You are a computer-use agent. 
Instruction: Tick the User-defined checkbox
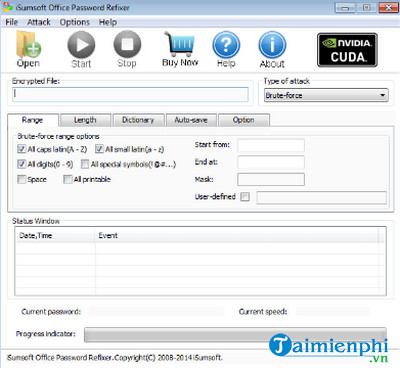pyautogui.click(x=245, y=197)
